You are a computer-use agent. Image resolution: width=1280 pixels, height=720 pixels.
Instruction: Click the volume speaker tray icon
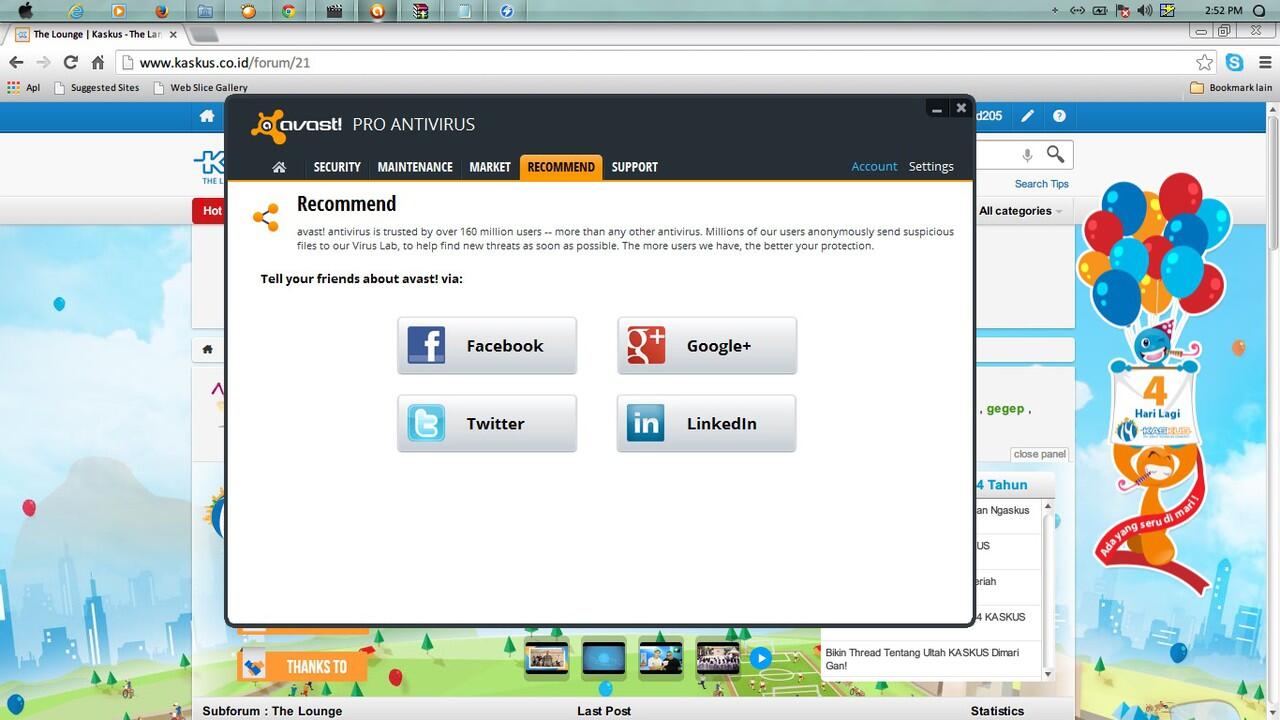coord(1145,11)
